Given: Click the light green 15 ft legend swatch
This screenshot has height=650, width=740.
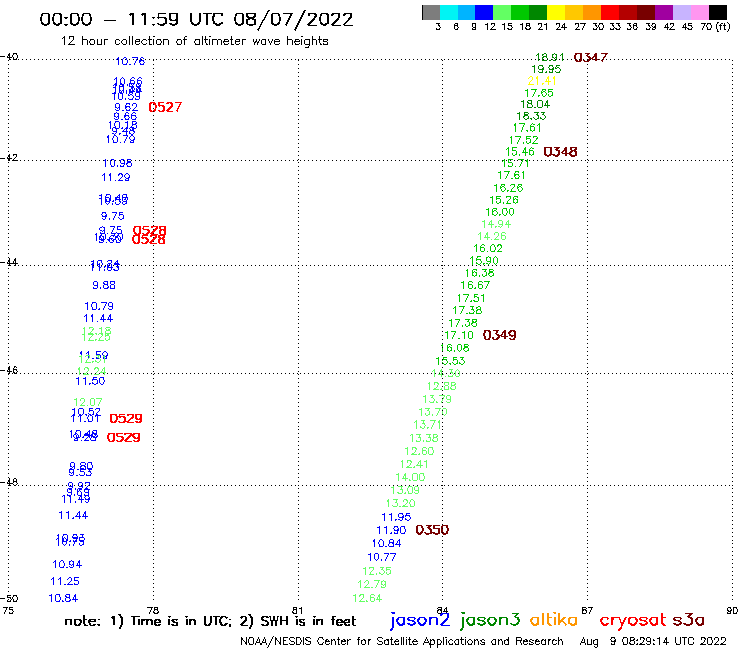Looking at the screenshot, I should (502, 12).
